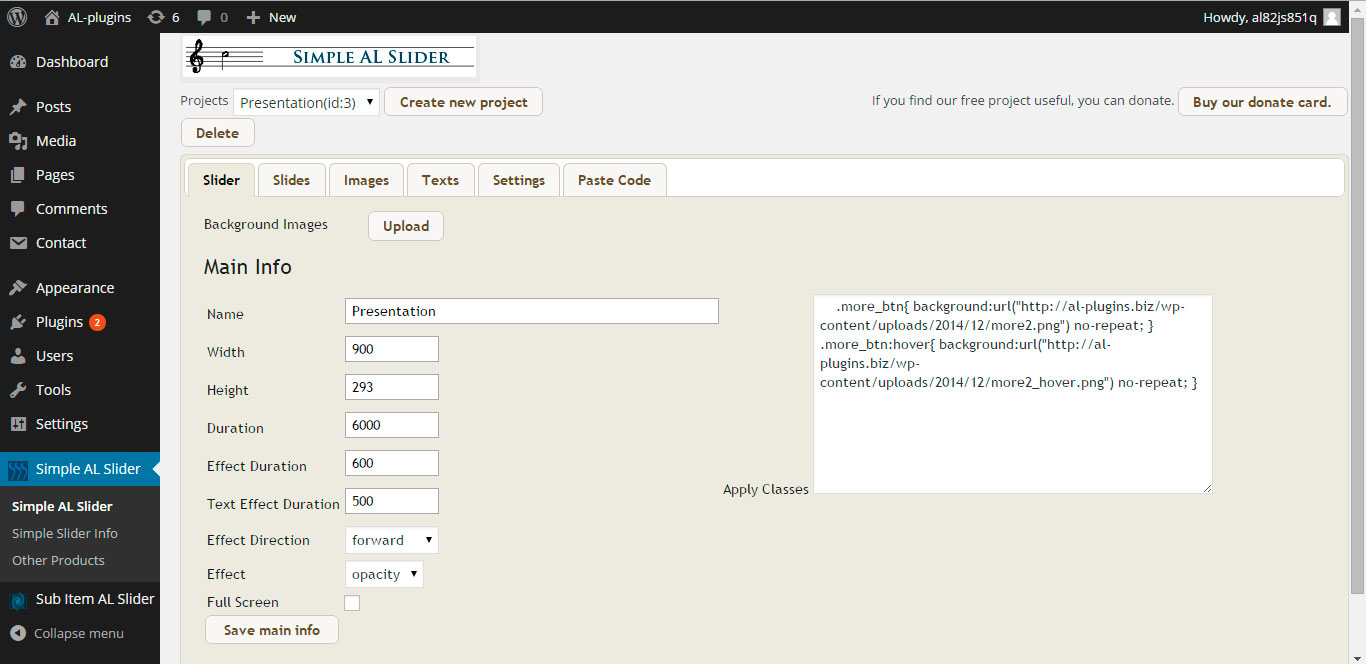Toggle the Full Screen checkbox

(352, 603)
